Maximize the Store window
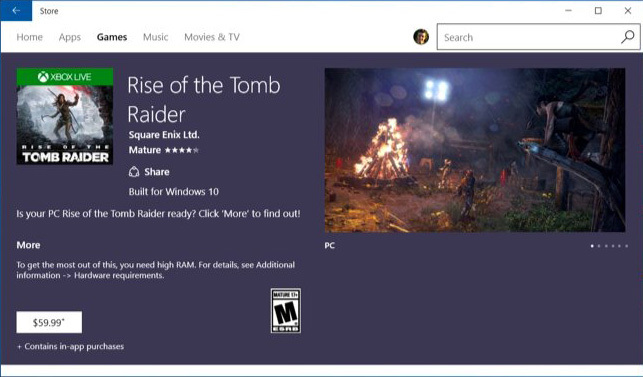Screen dimensions: 643x377 [598, 11]
